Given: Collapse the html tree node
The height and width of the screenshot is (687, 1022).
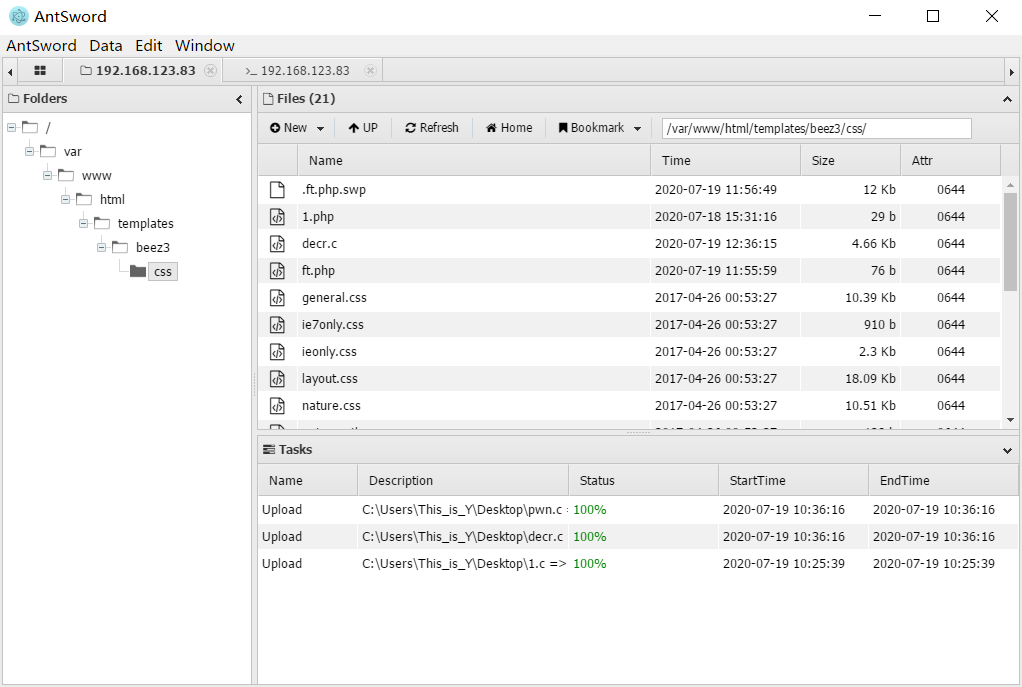Looking at the screenshot, I should click(65, 199).
